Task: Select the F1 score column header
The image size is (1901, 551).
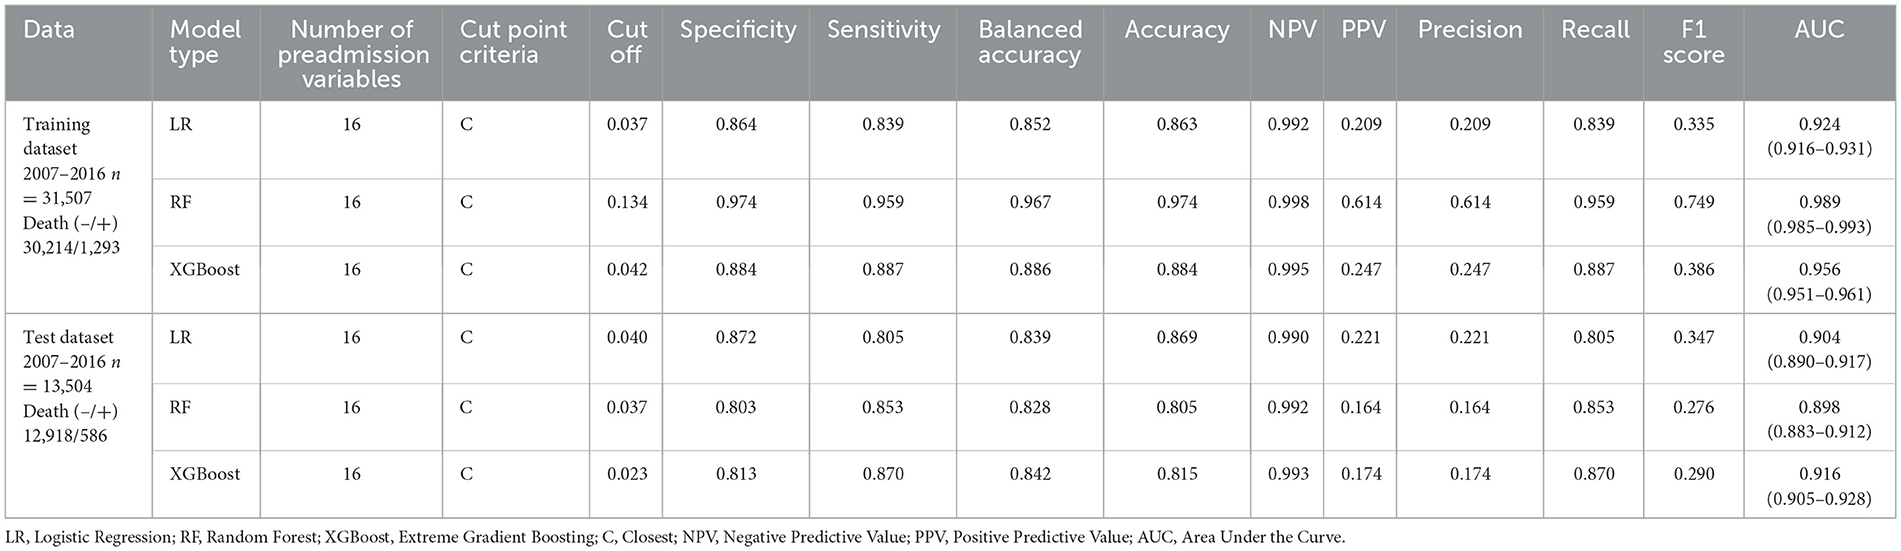Action: (1693, 43)
